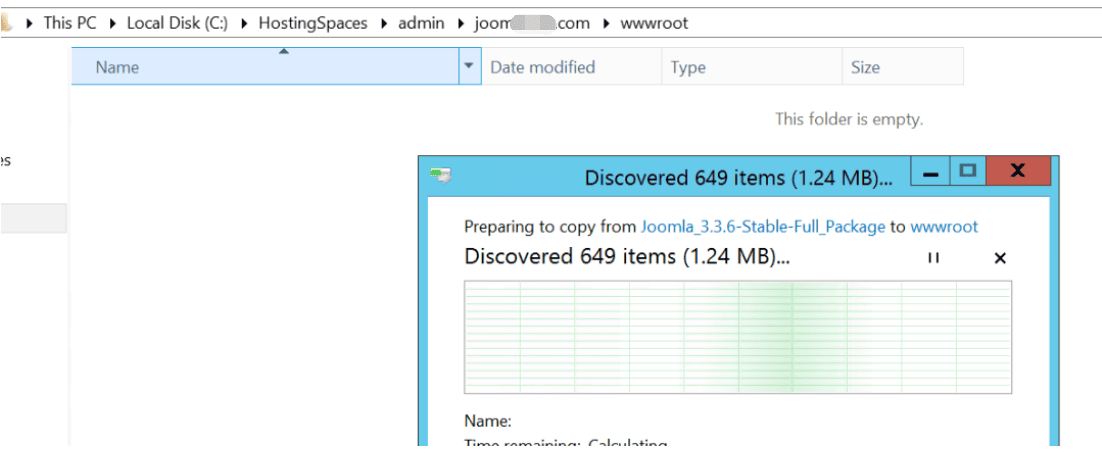Sort by Date modified column

pos(571,67)
